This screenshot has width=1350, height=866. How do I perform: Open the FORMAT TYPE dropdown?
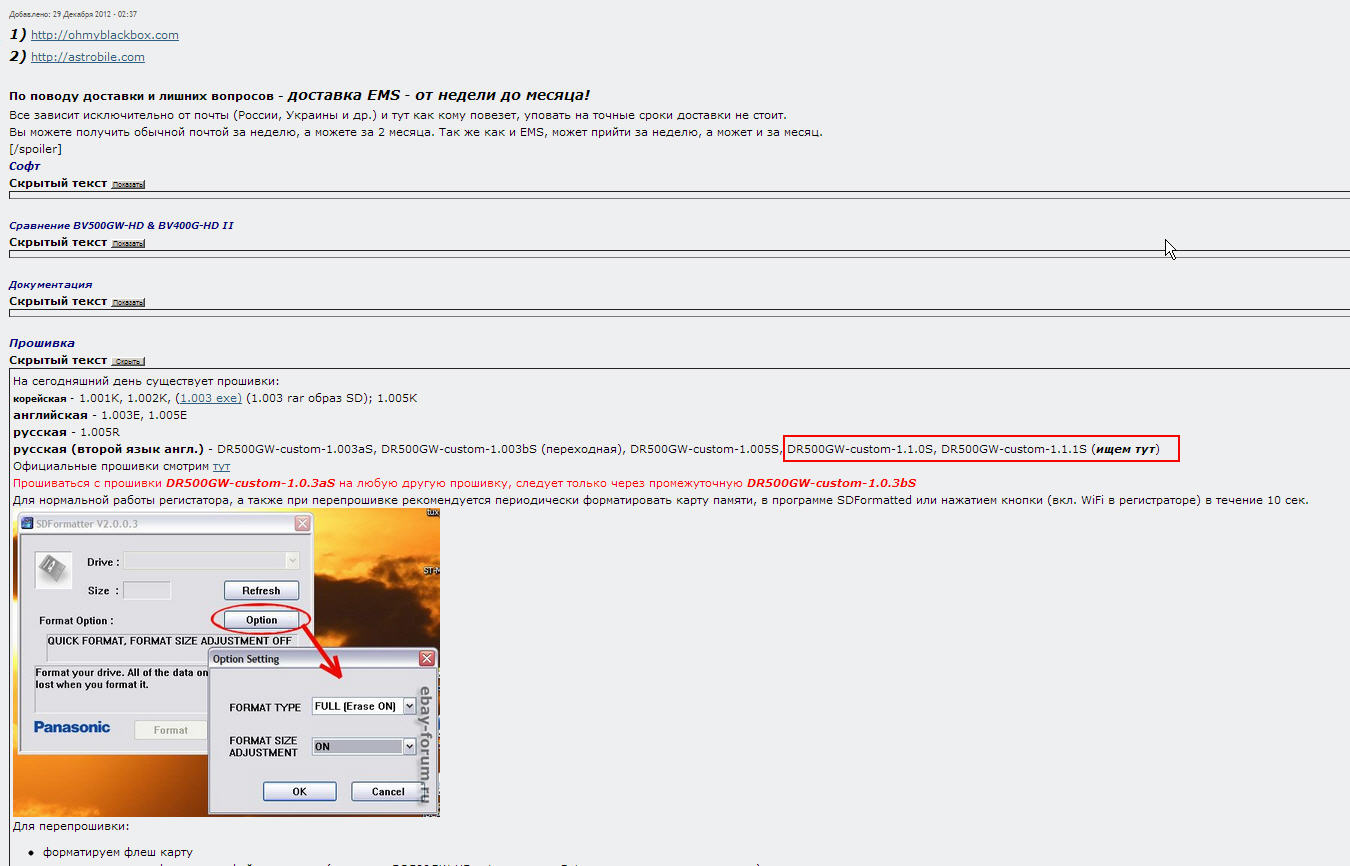[x=409, y=706]
